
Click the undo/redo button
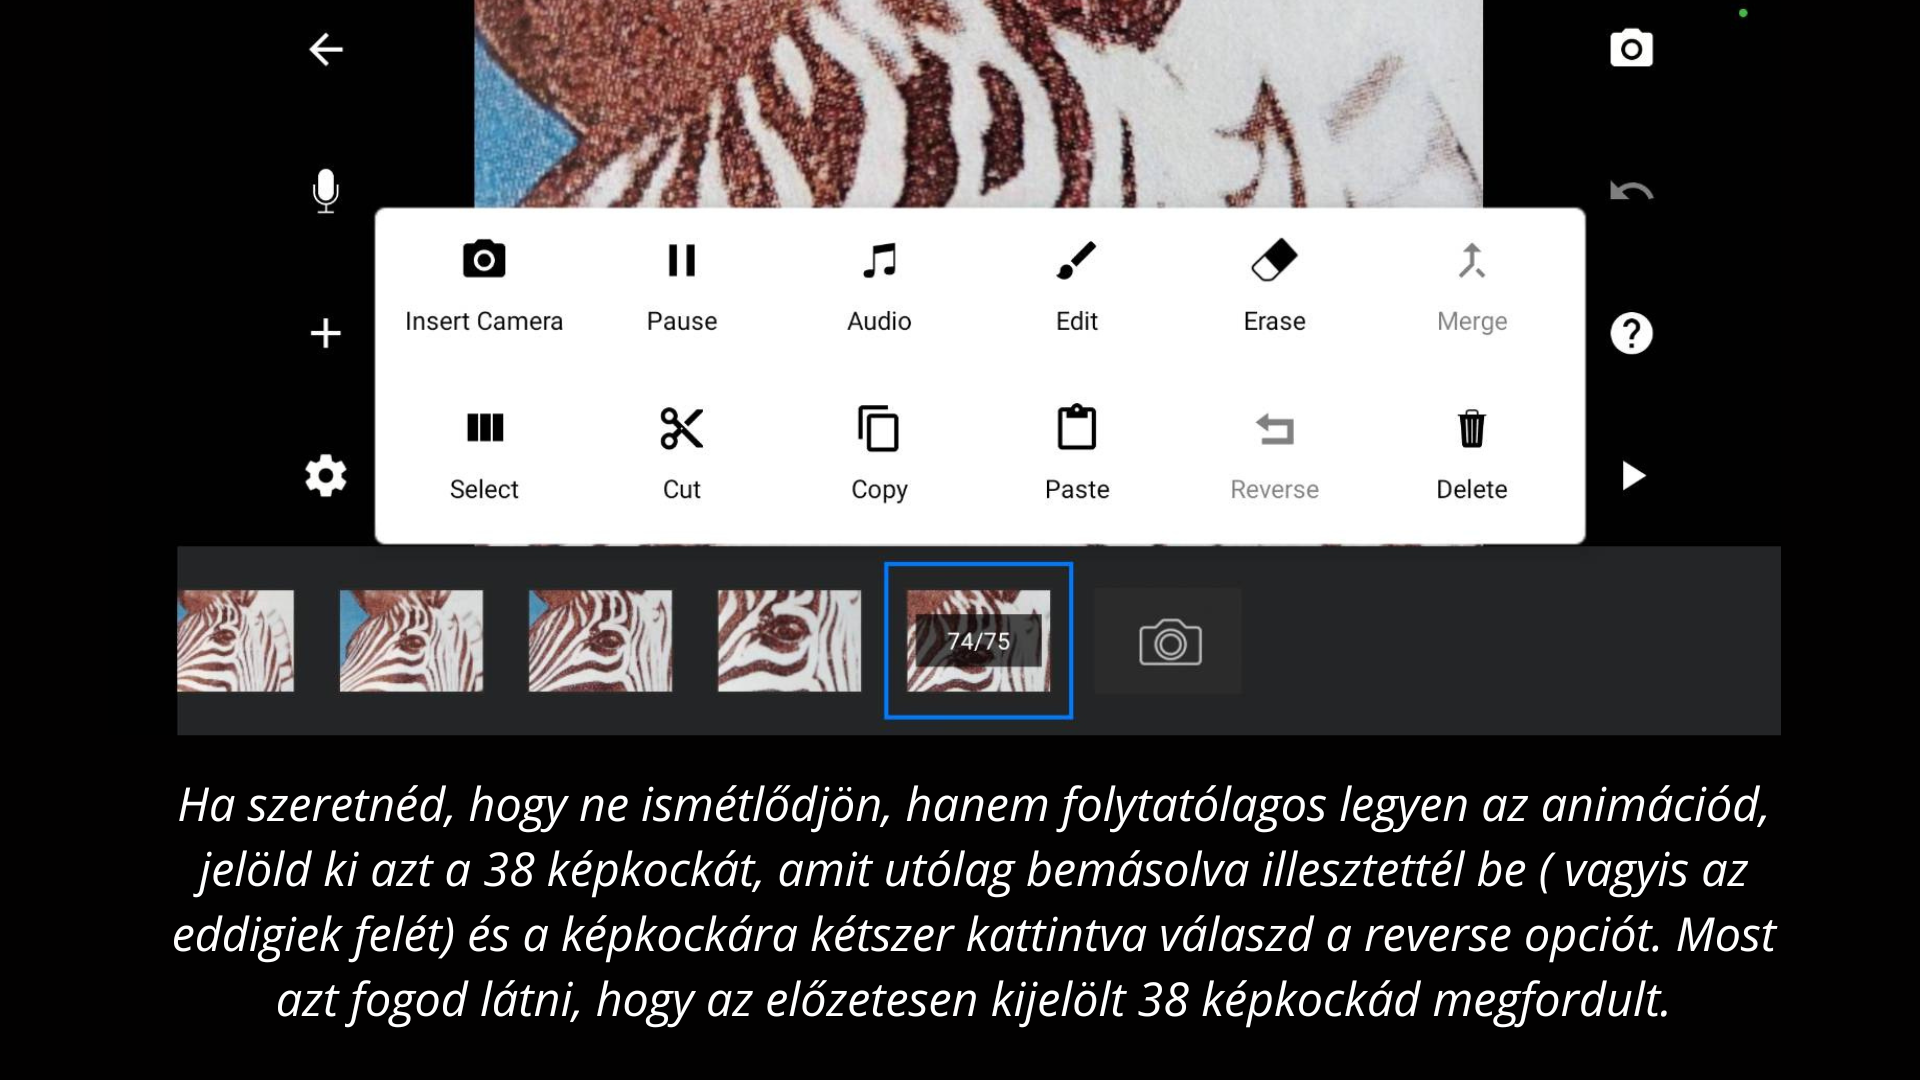point(1633,191)
